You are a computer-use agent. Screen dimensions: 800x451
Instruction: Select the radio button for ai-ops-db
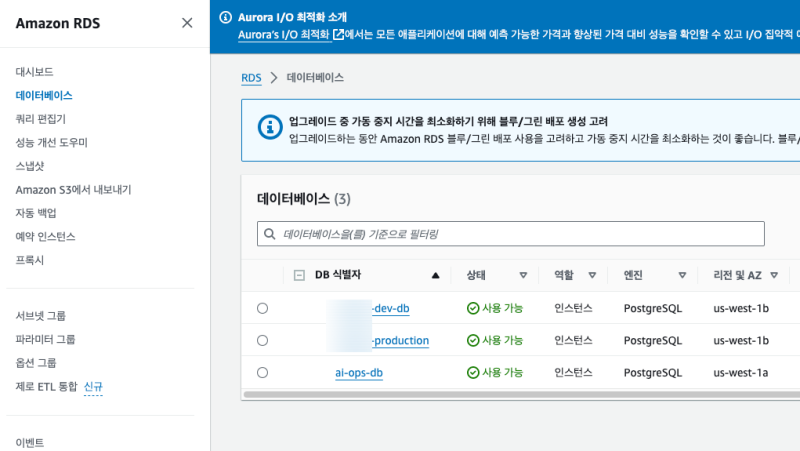[x=262, y=373]
